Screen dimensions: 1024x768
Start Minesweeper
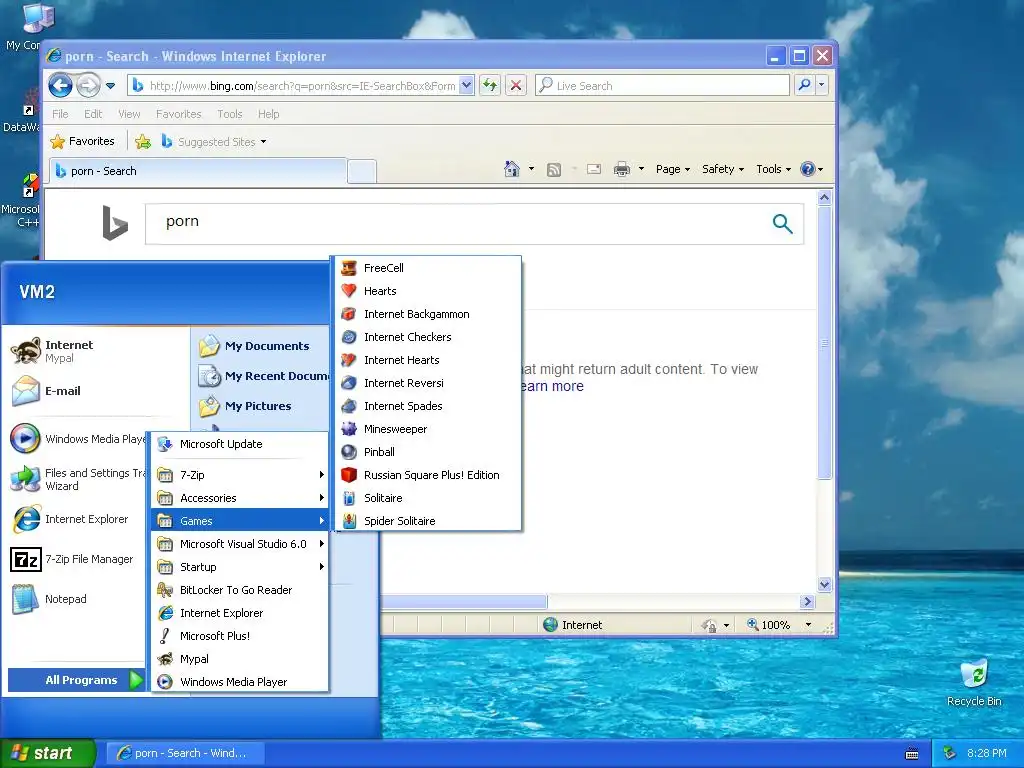[x=428, y=429]
